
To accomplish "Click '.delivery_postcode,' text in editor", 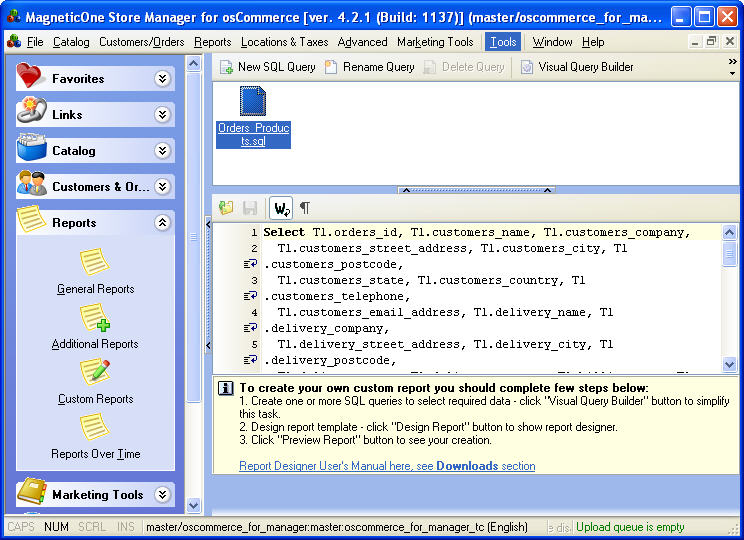I will pyautogui.click(x=330, y=360).
